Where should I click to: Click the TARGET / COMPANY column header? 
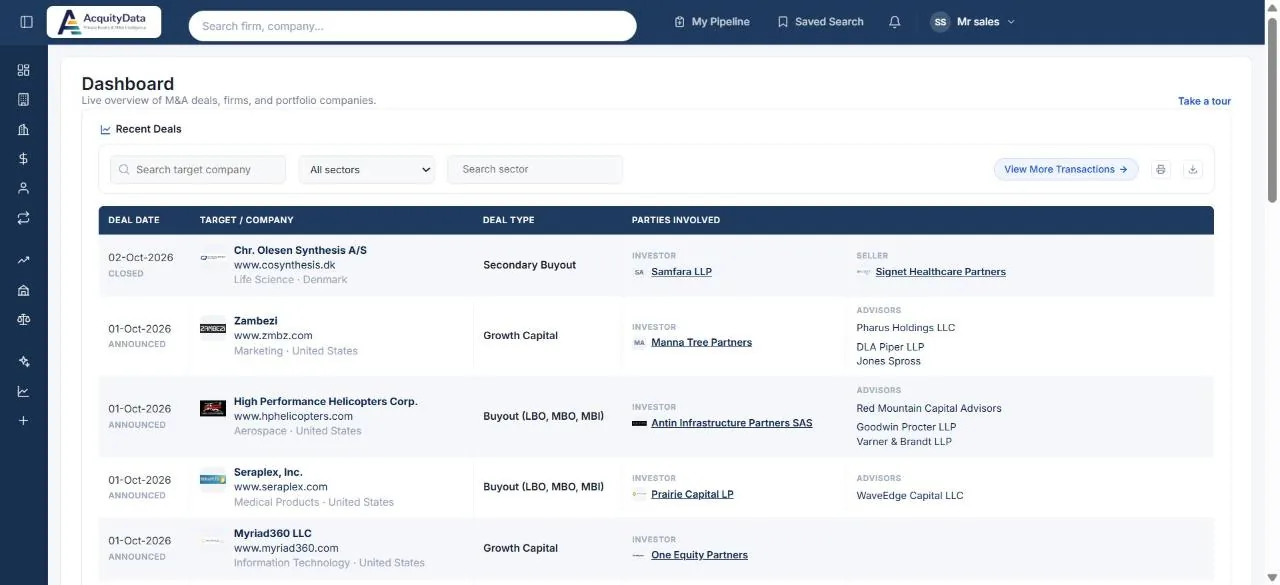point(247,220)
